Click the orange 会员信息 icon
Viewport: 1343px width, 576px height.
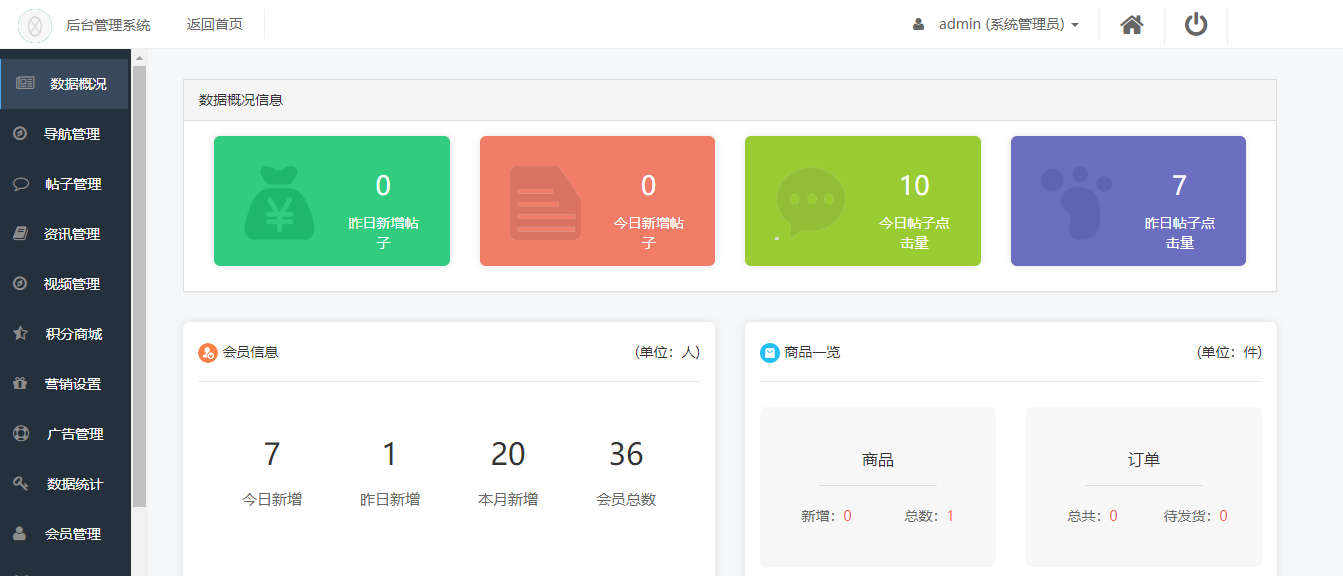pyautogui.click(x=208, y=352)
